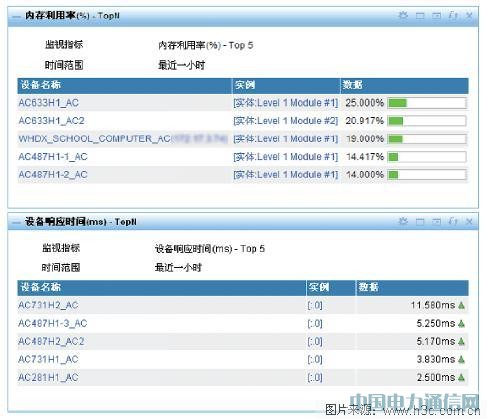487x419 pixels.
Task: Open settings gear of device response time panel
Action: point(403,221)
